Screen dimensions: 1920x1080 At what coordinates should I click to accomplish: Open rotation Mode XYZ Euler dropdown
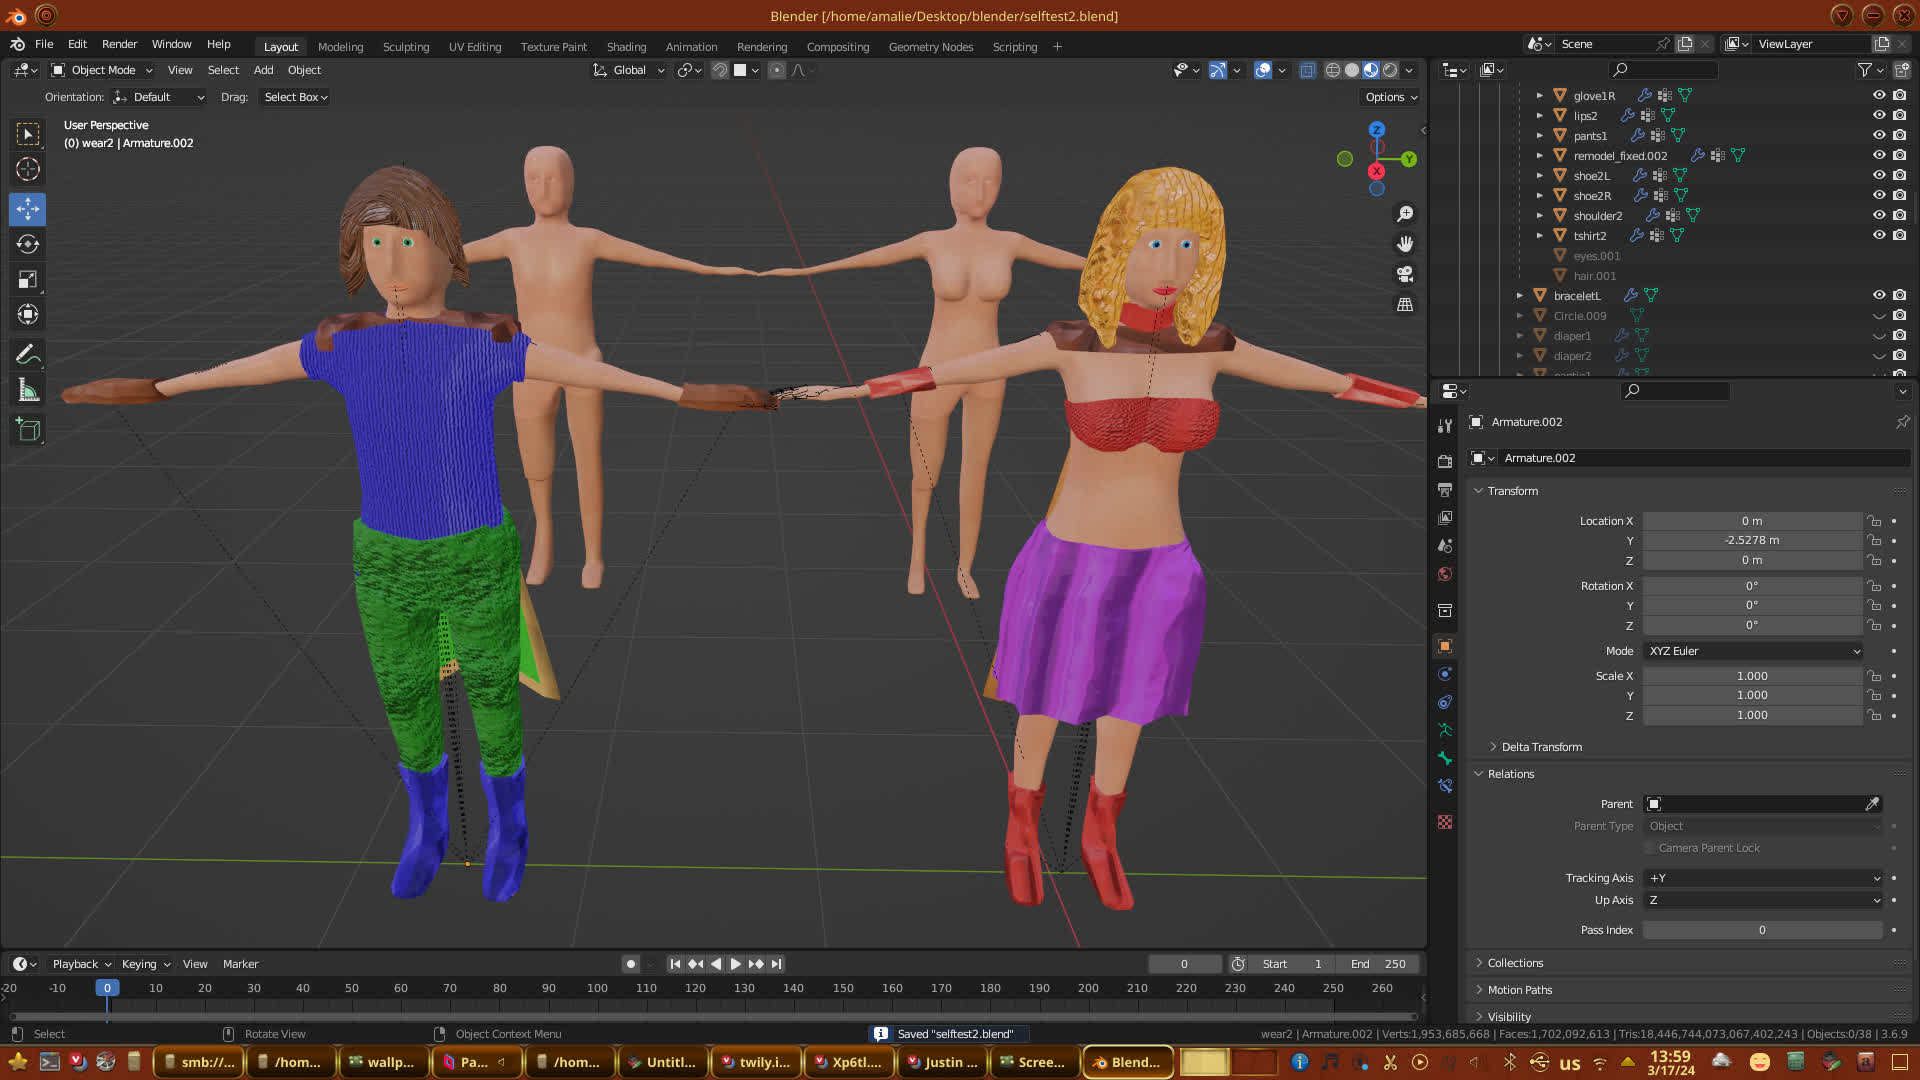pyautogui.click(x=1753, y=651)
